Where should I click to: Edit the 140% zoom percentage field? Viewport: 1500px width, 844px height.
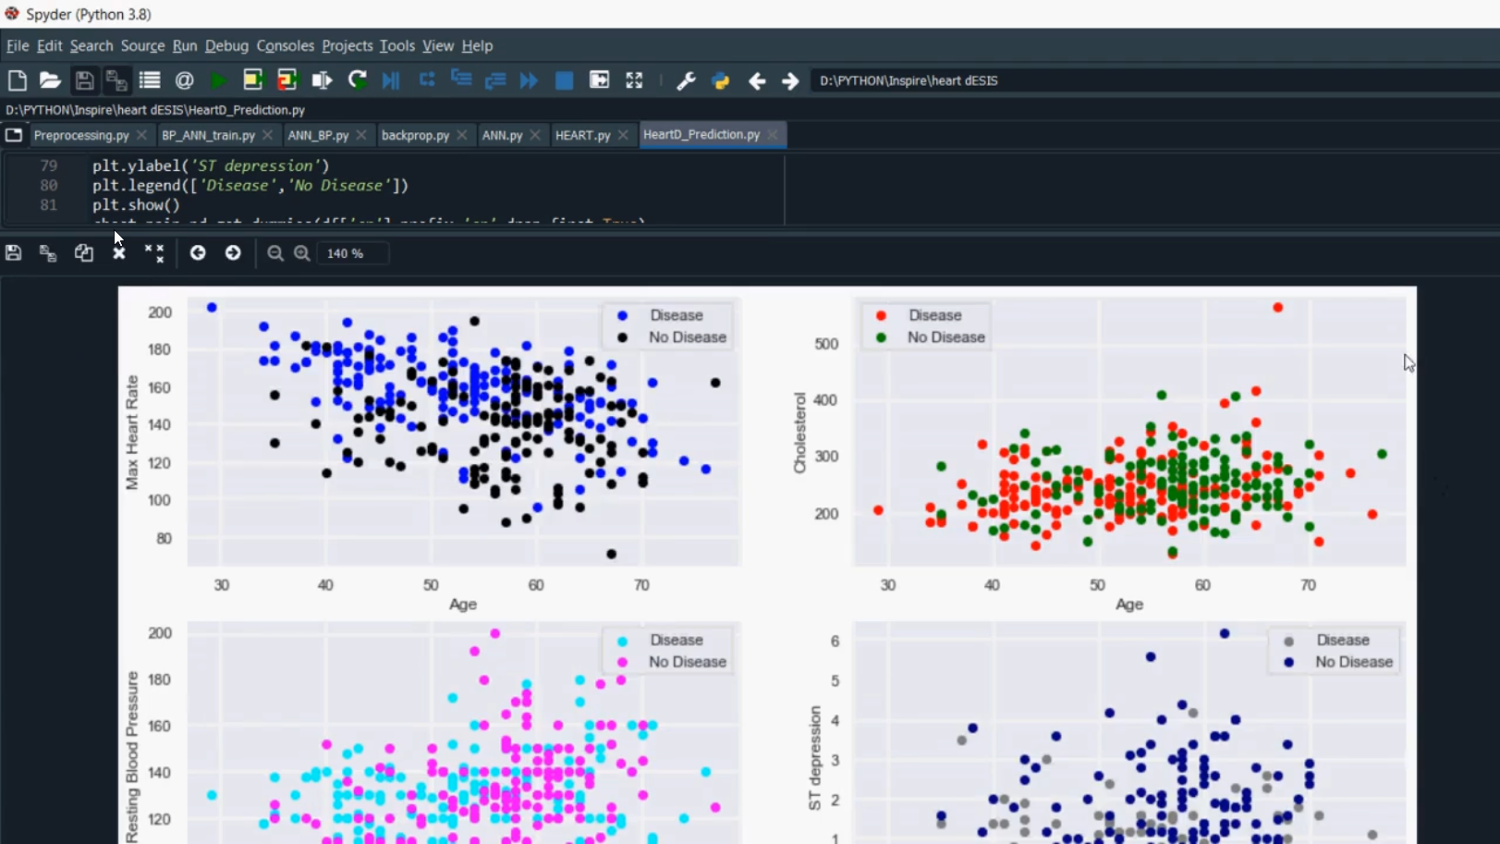(x=352, y=253)
